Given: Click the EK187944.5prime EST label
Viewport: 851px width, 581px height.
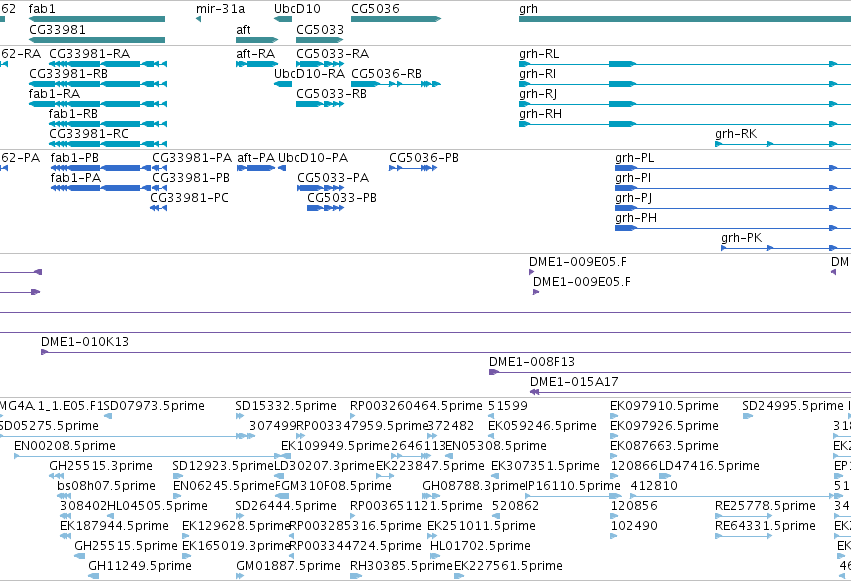Looking at the screenshot, I should [x=115, y=527].
